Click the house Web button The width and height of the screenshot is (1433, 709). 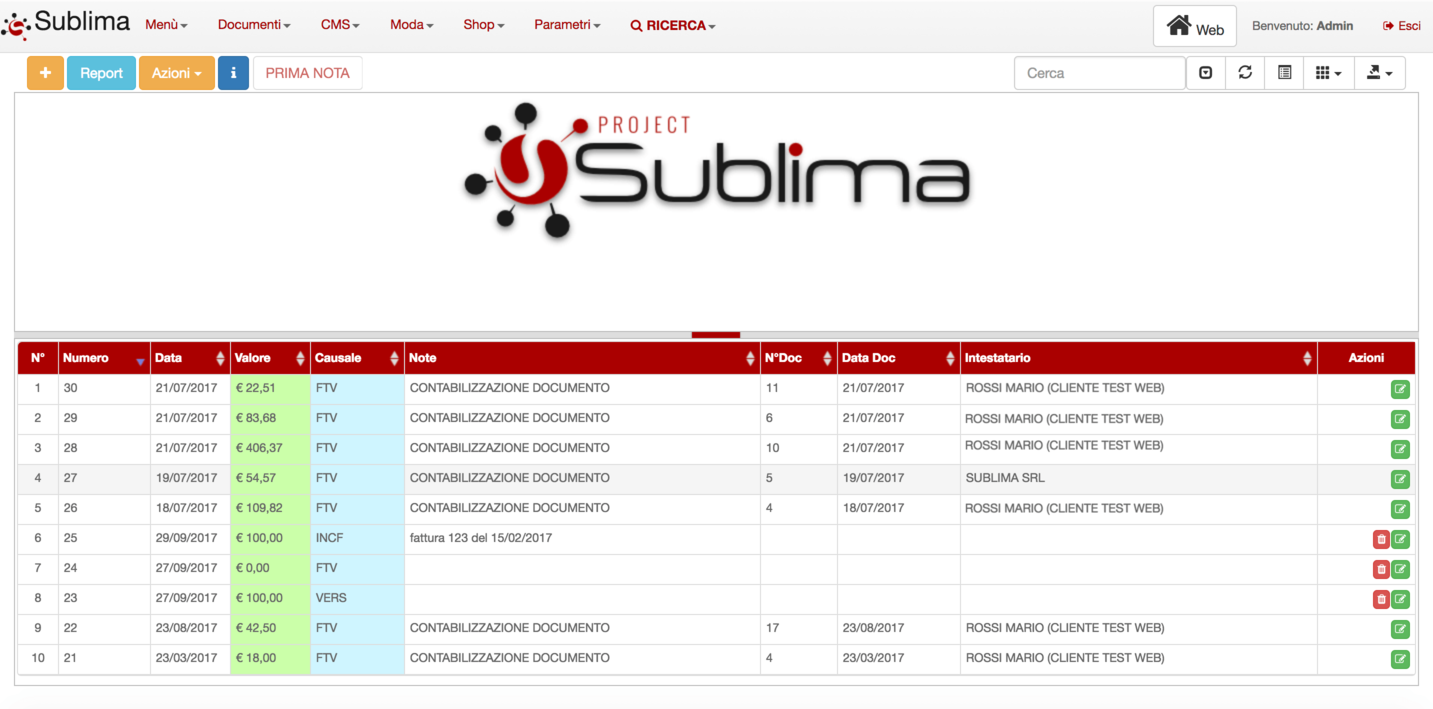pyautogui.click(x=1195, y=26)
